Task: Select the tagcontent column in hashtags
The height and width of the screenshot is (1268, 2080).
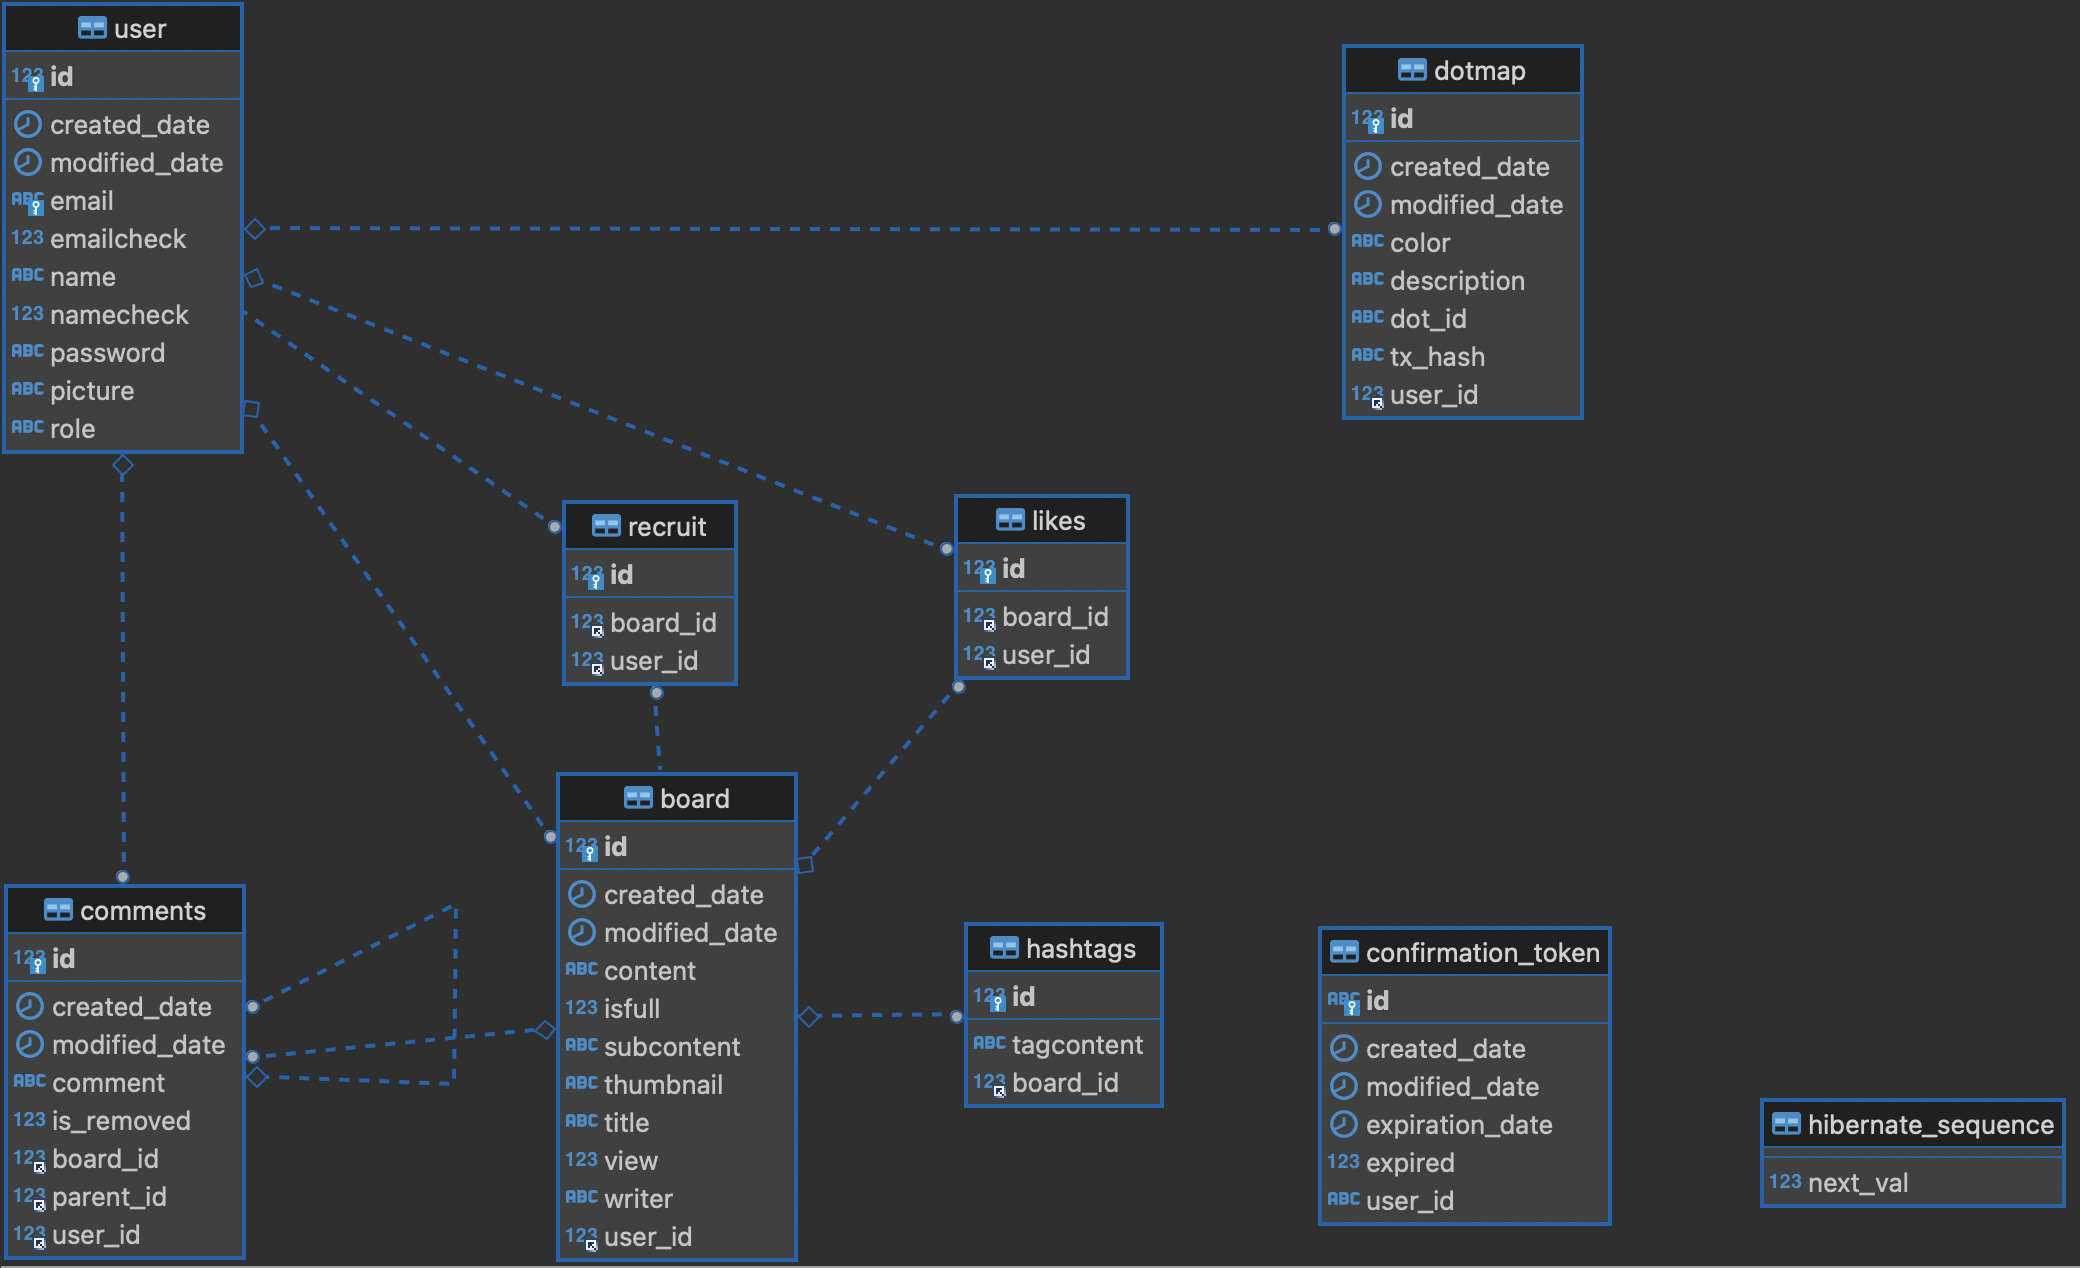Action: pyautogui.click(x=1076, y=1044)
